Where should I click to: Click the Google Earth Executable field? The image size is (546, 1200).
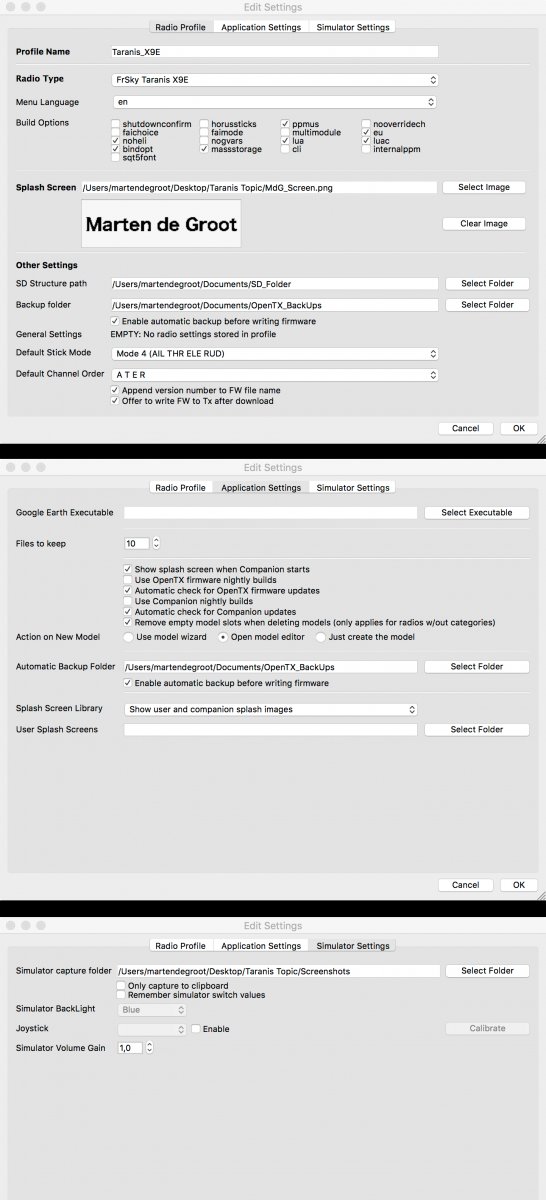point(270,512)
